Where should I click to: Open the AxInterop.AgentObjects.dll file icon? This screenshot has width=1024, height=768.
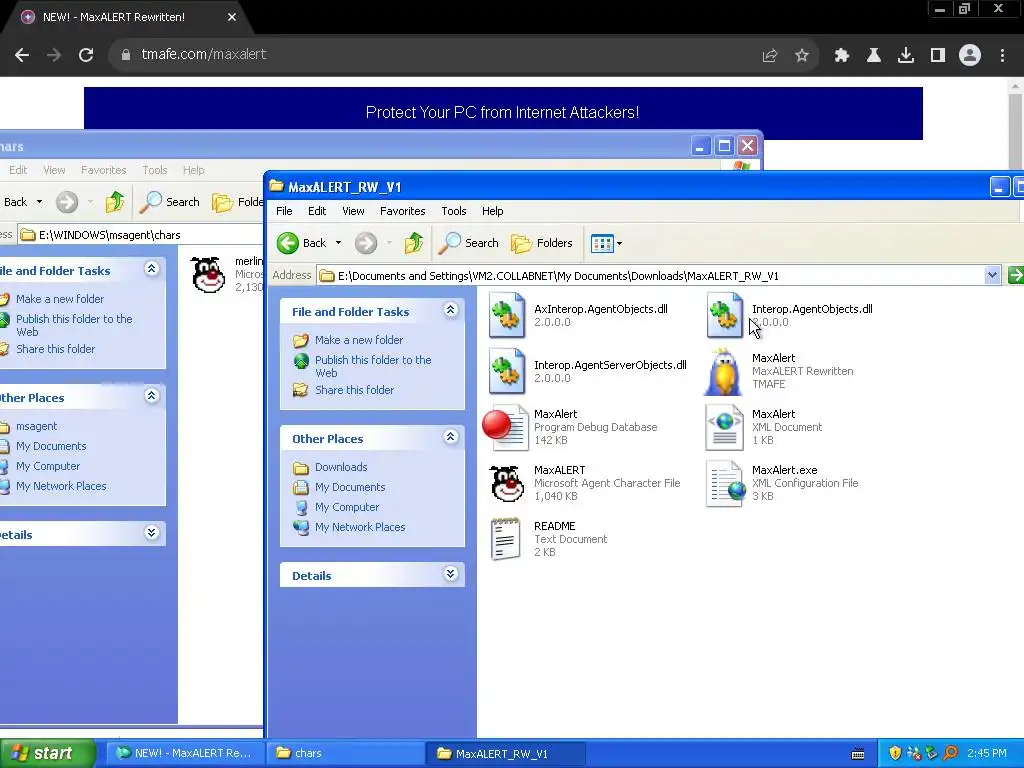507,315
